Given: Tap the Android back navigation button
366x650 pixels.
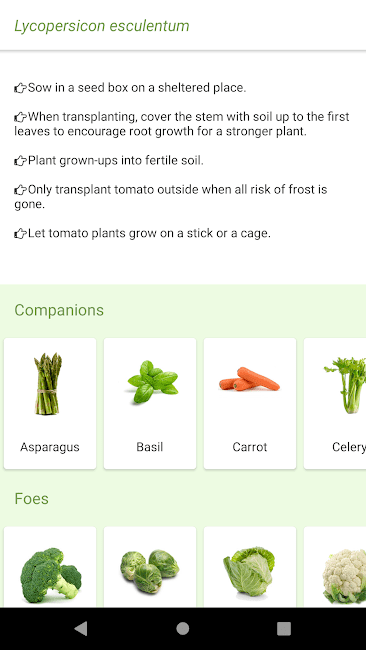Looking at the screenshot, I should coord(81,629).
